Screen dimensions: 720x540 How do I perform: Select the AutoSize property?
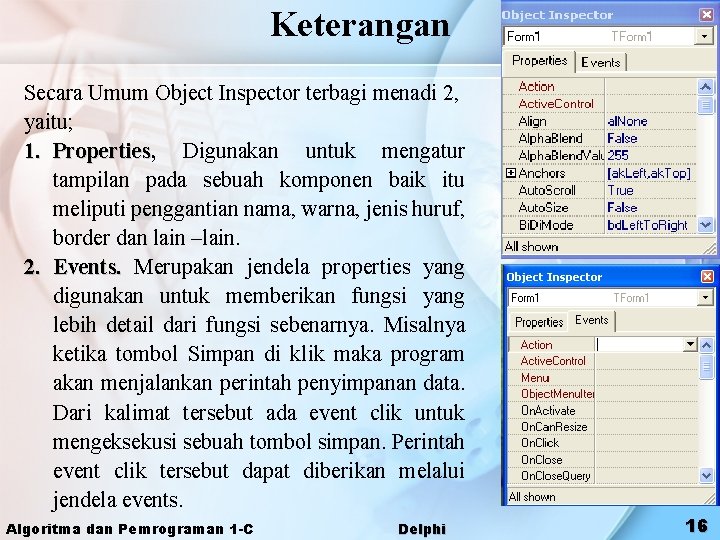543,208
